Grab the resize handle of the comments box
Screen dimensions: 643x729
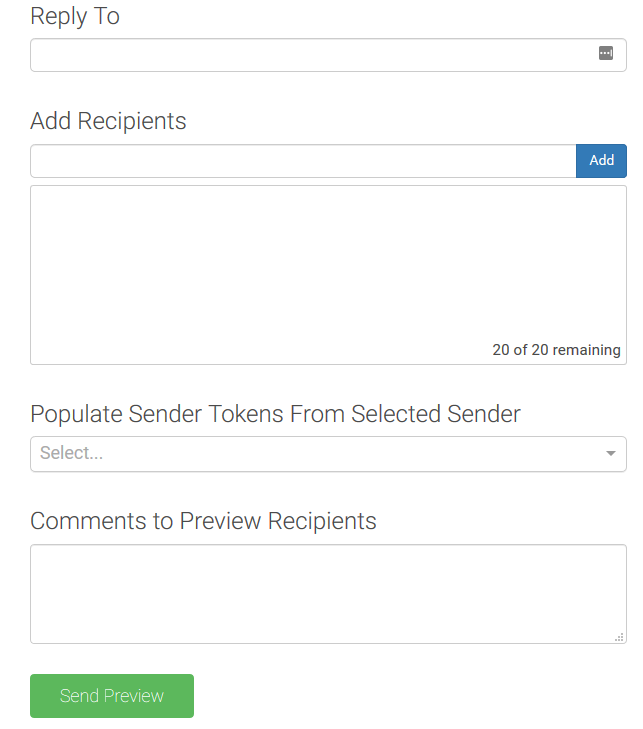[619, 636]
